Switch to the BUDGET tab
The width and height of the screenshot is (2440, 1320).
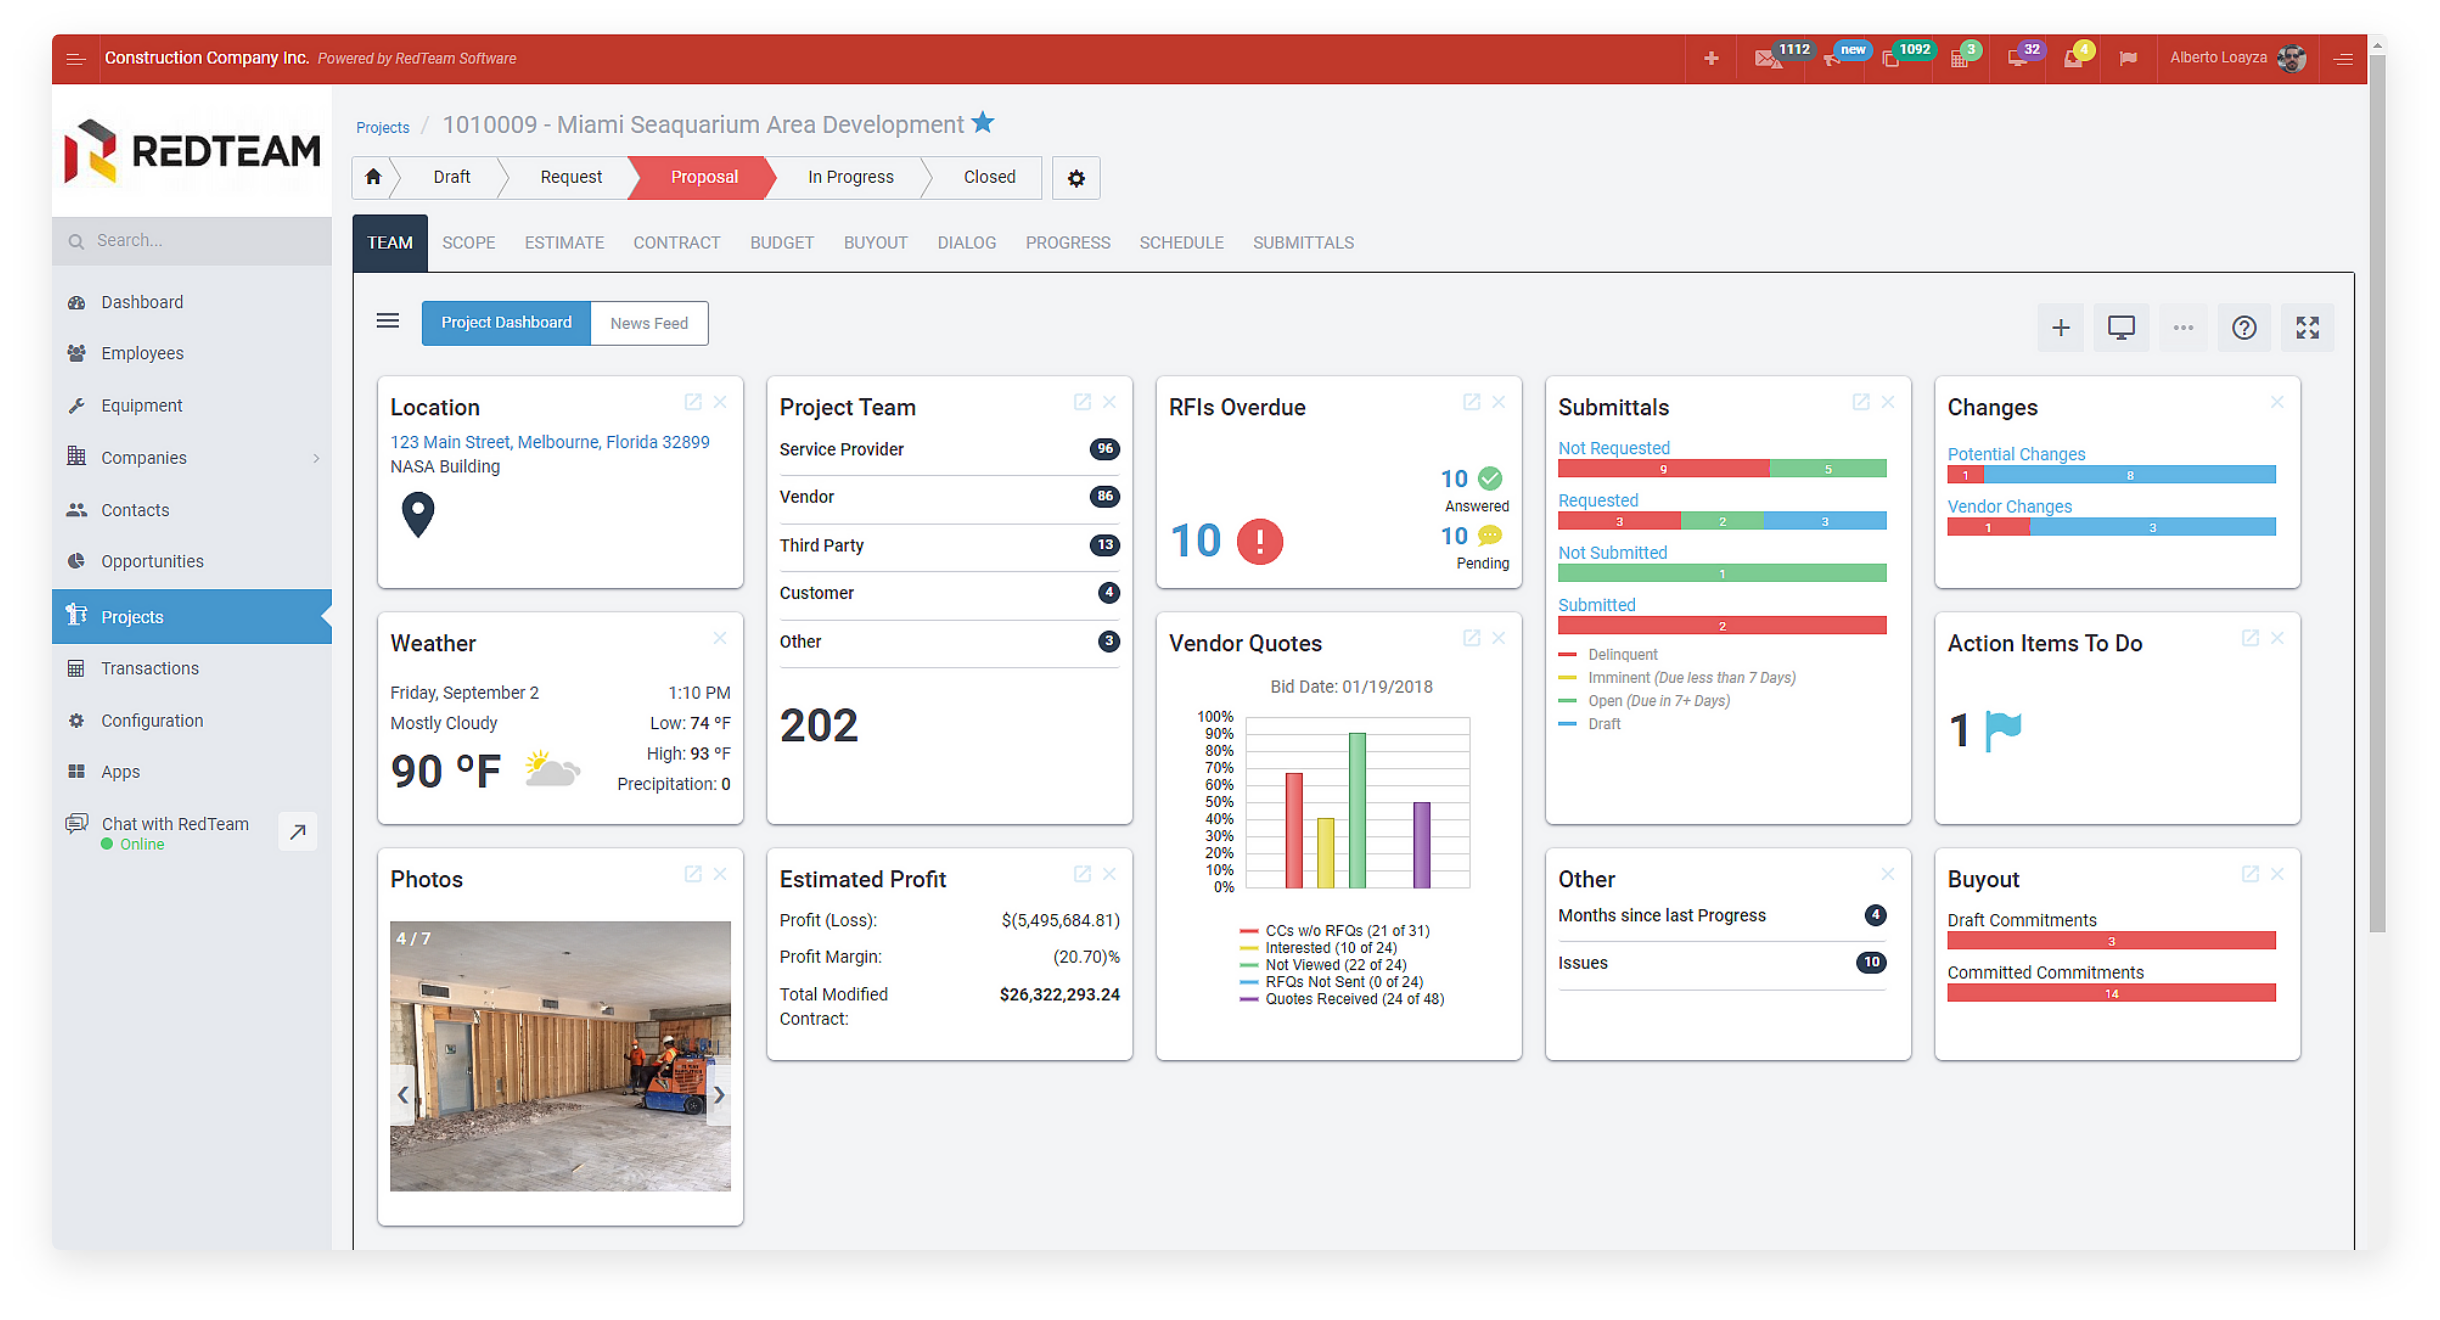click(x=781, y=242)
